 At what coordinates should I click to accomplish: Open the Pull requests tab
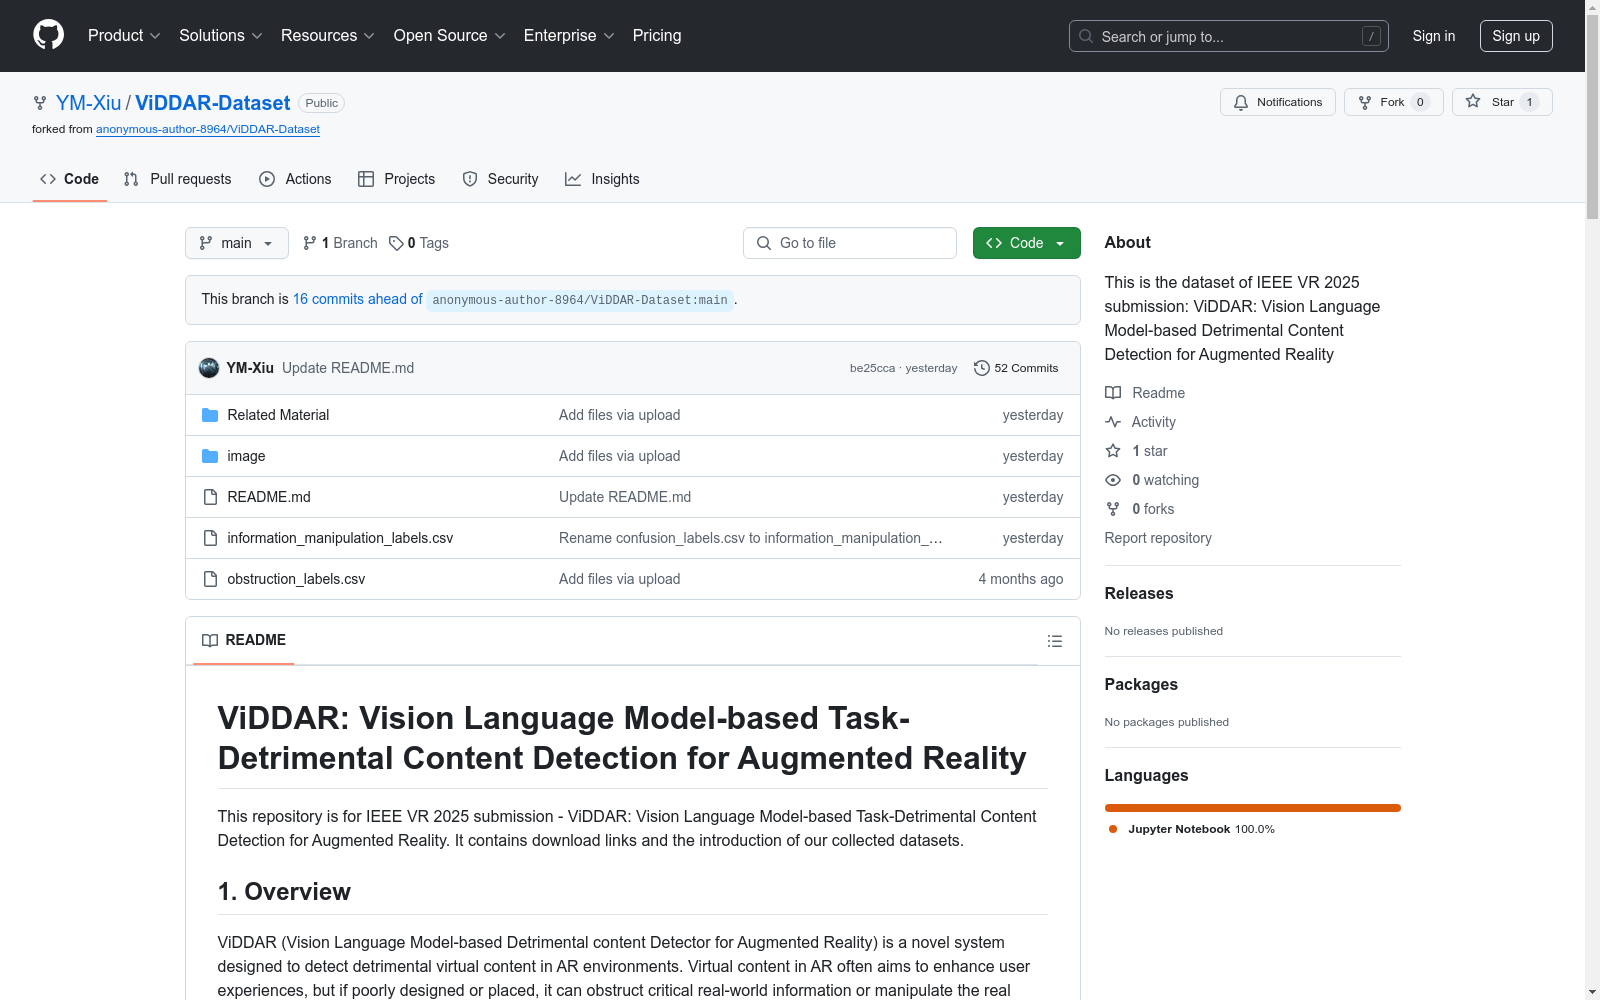[177, 179]
